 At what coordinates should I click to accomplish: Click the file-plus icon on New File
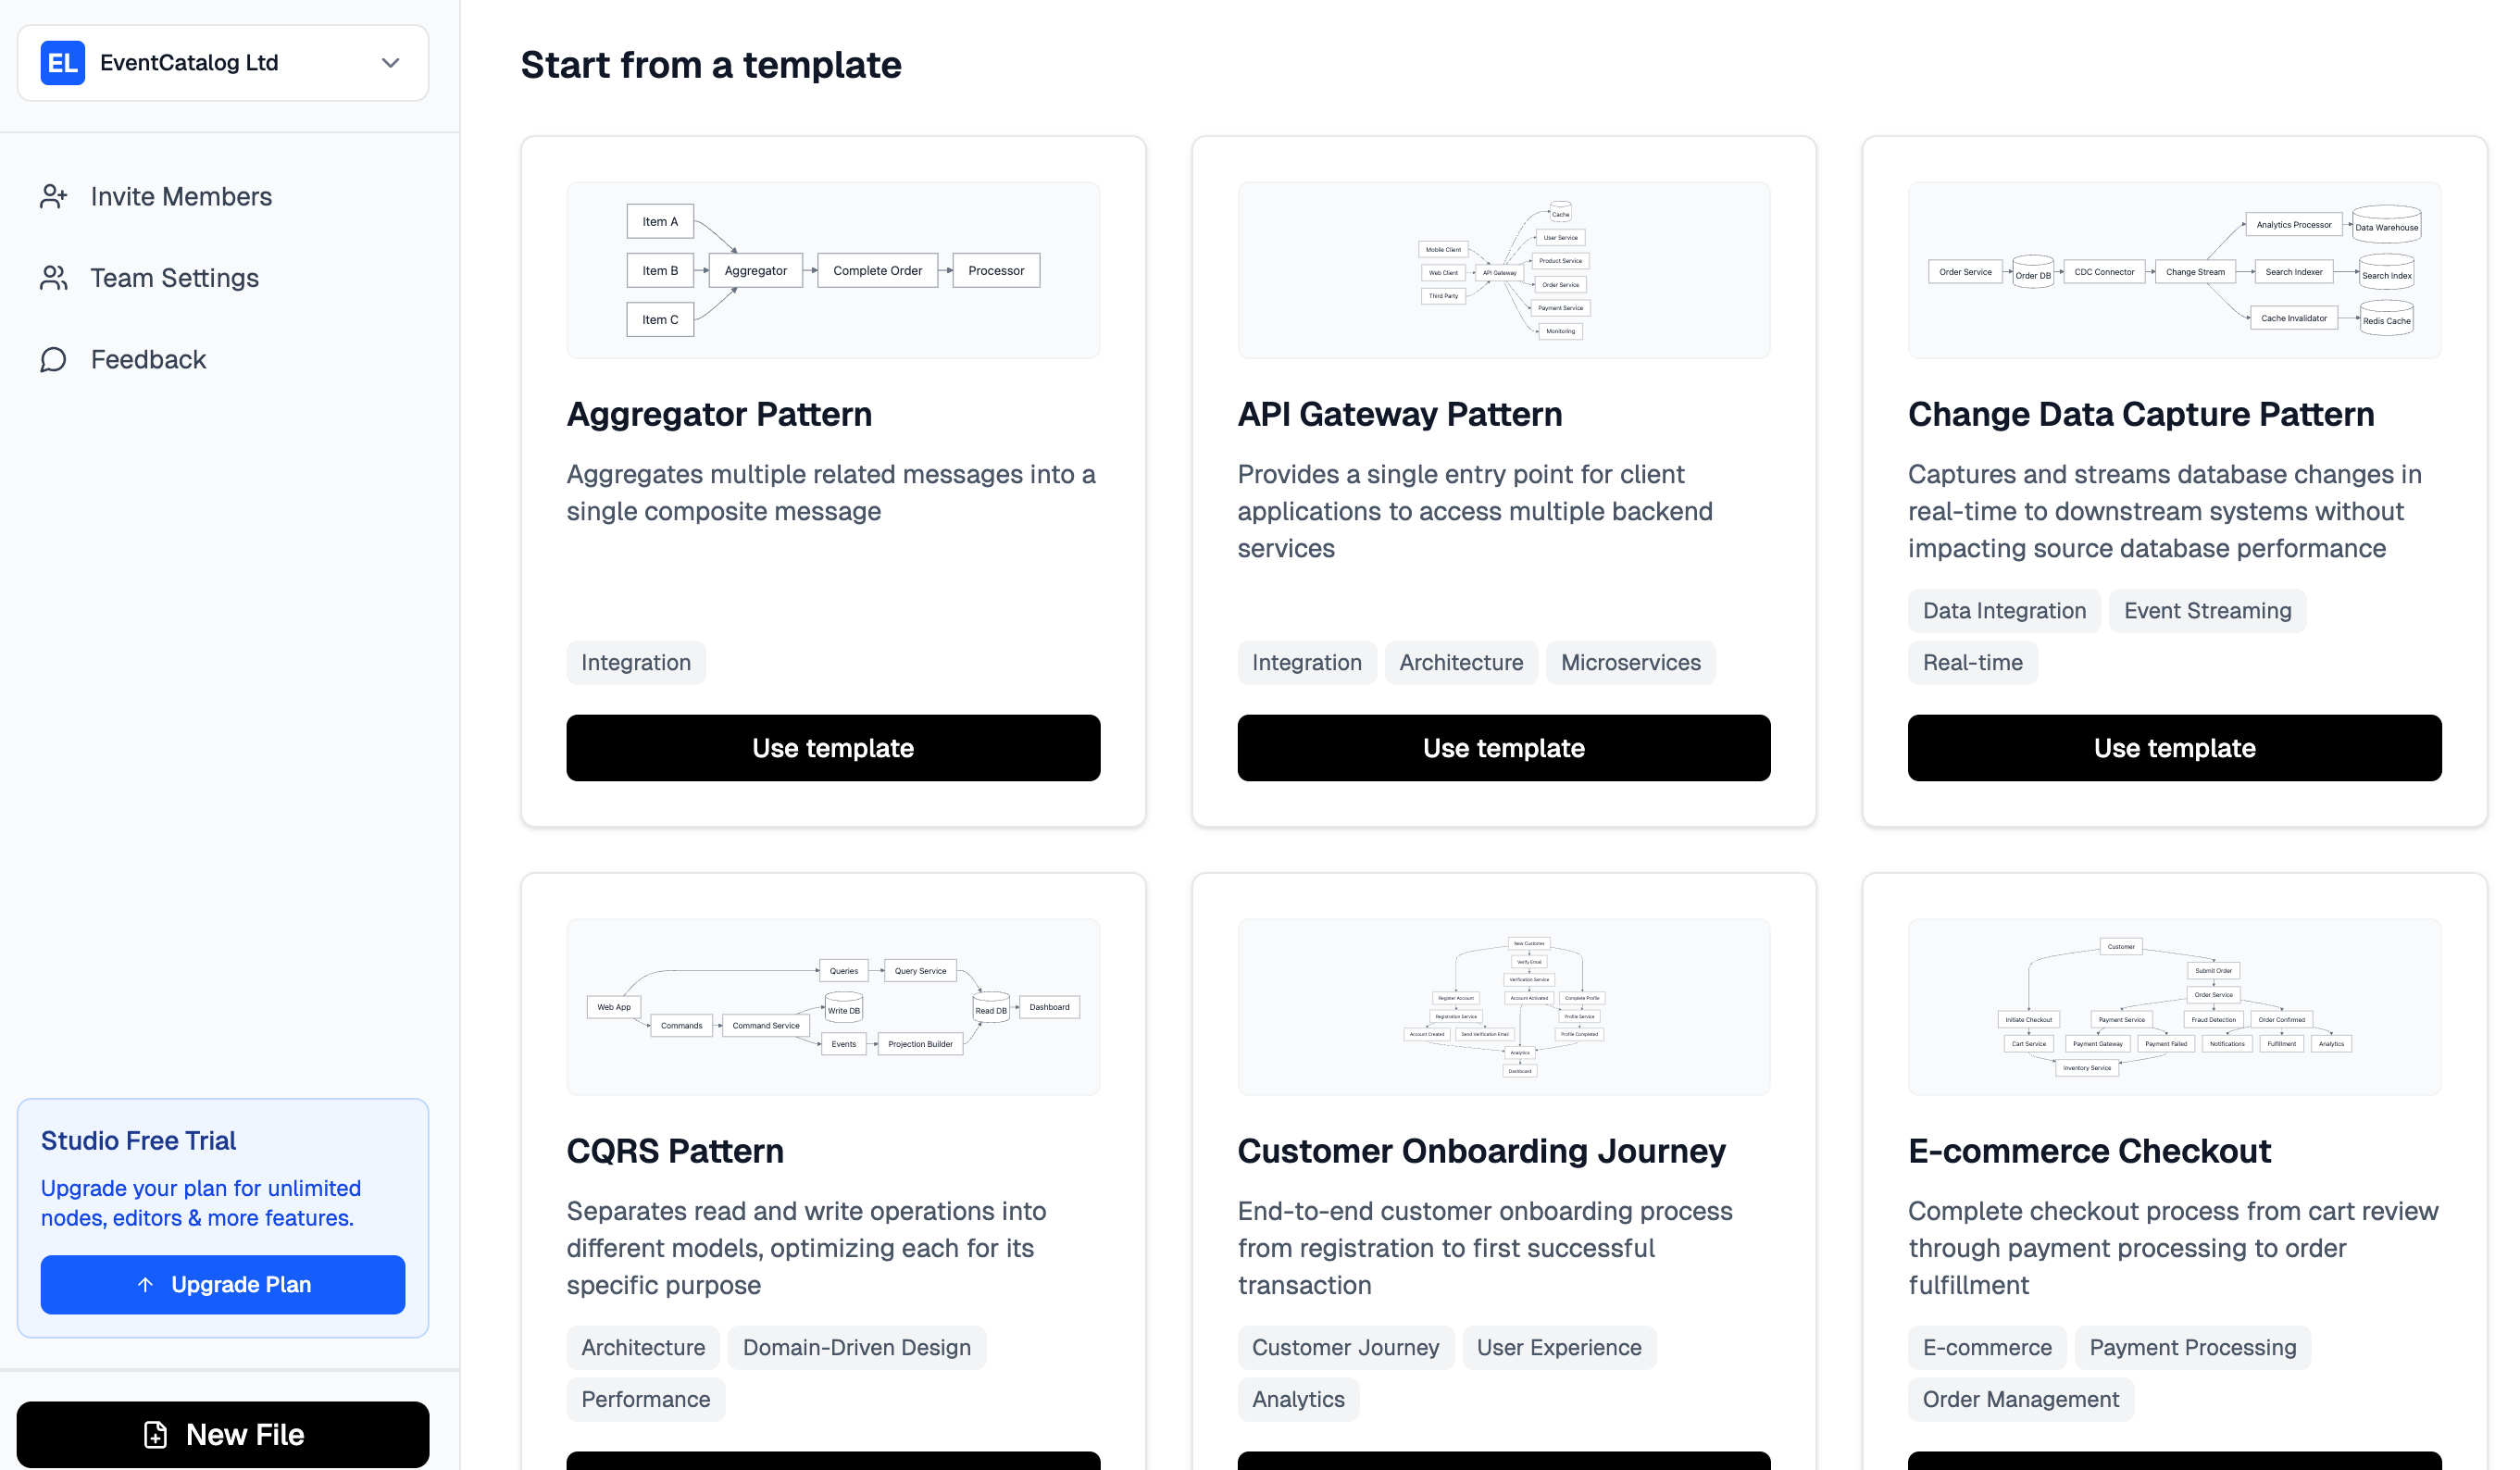[156, 1434]
